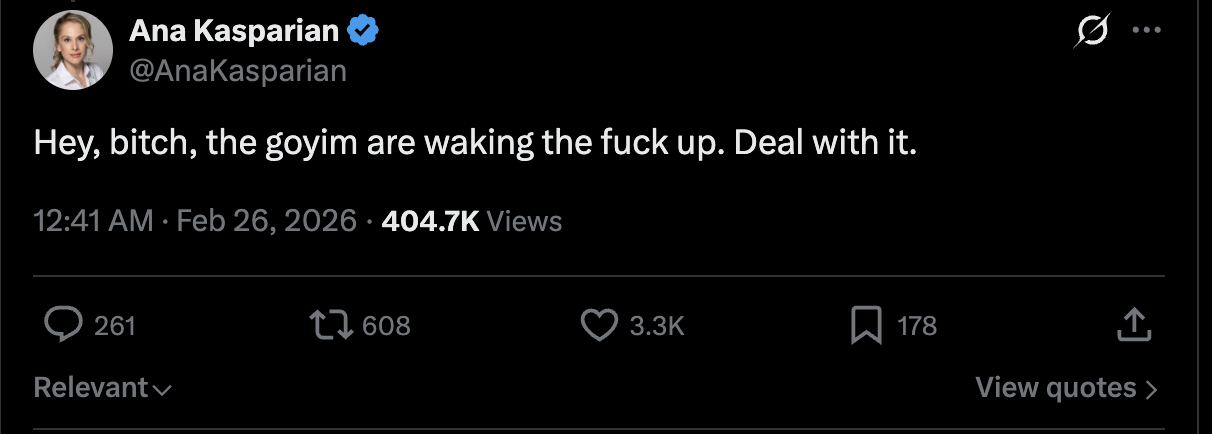The image size is (1212, 434).
Task: Click the reply speech bubble icon
Action: (x=65, y=324)
